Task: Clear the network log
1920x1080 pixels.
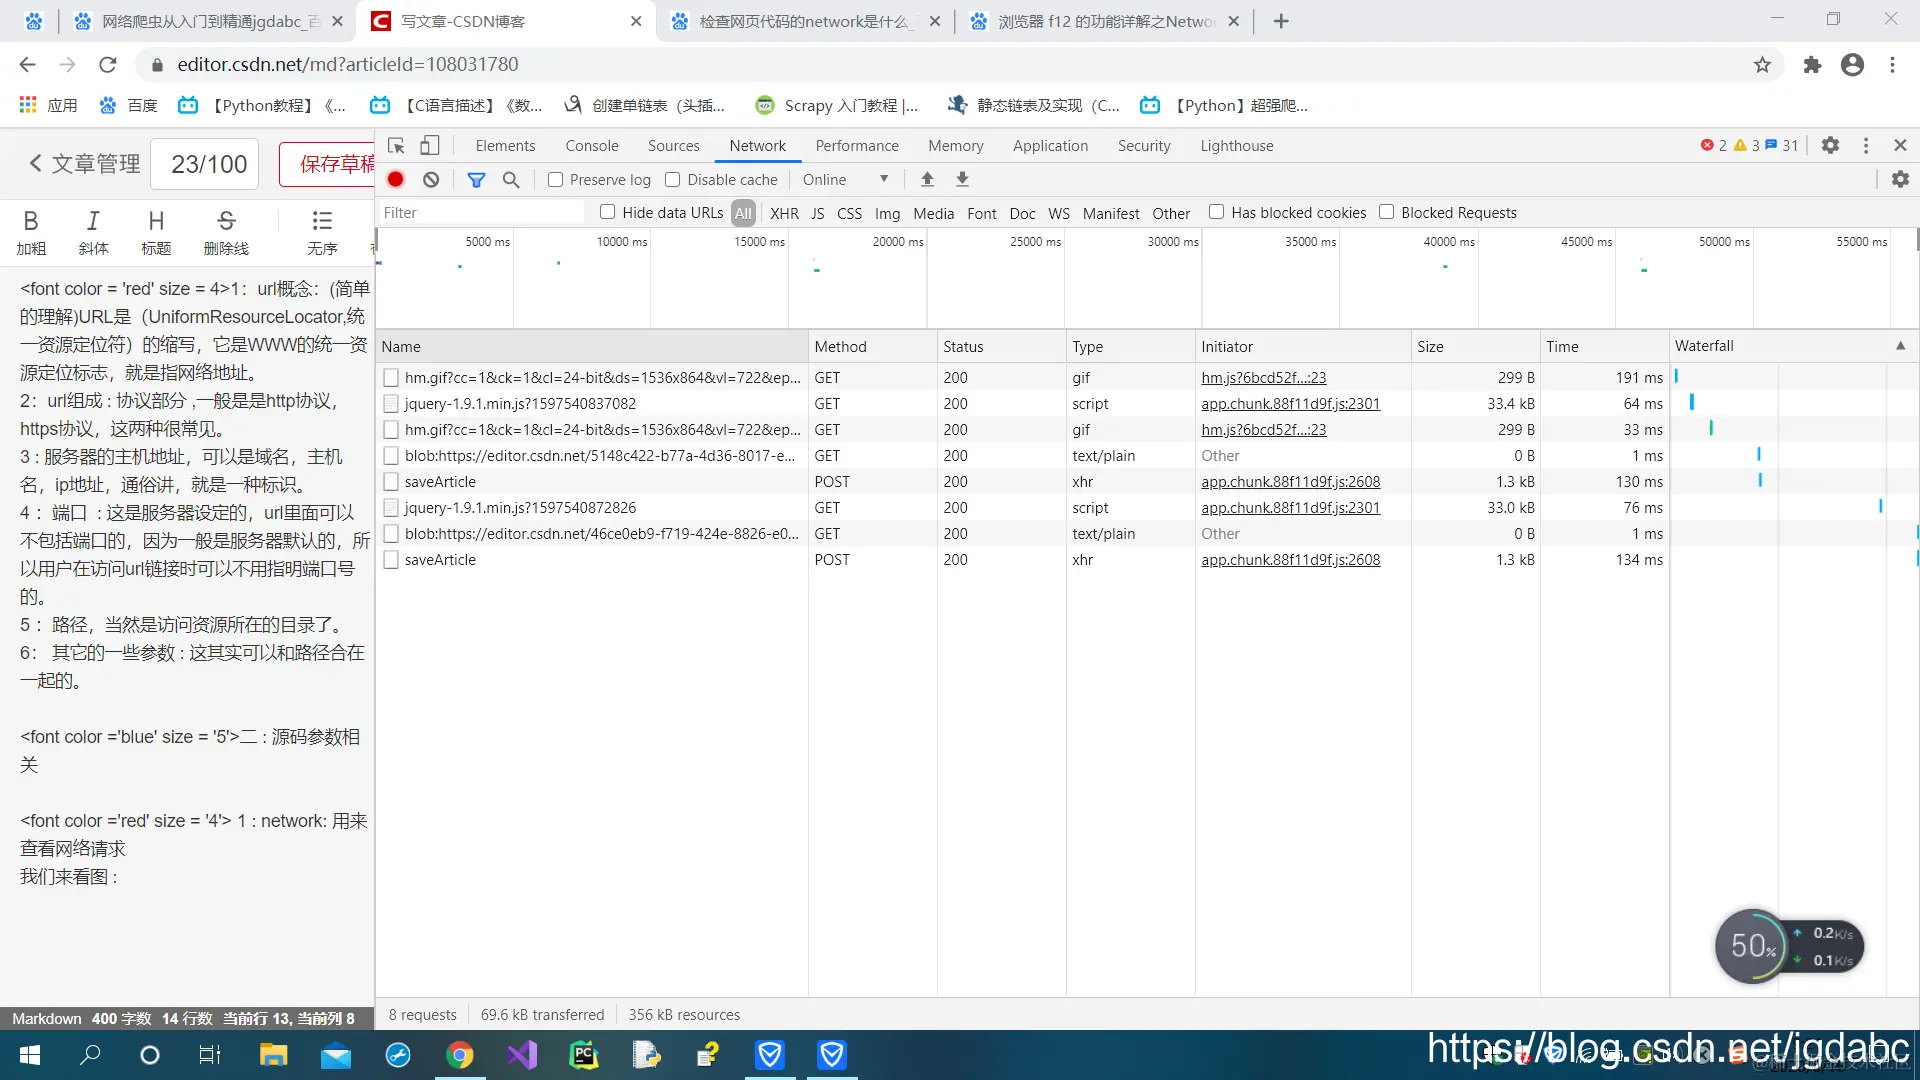Action: (x=431, y=180)
